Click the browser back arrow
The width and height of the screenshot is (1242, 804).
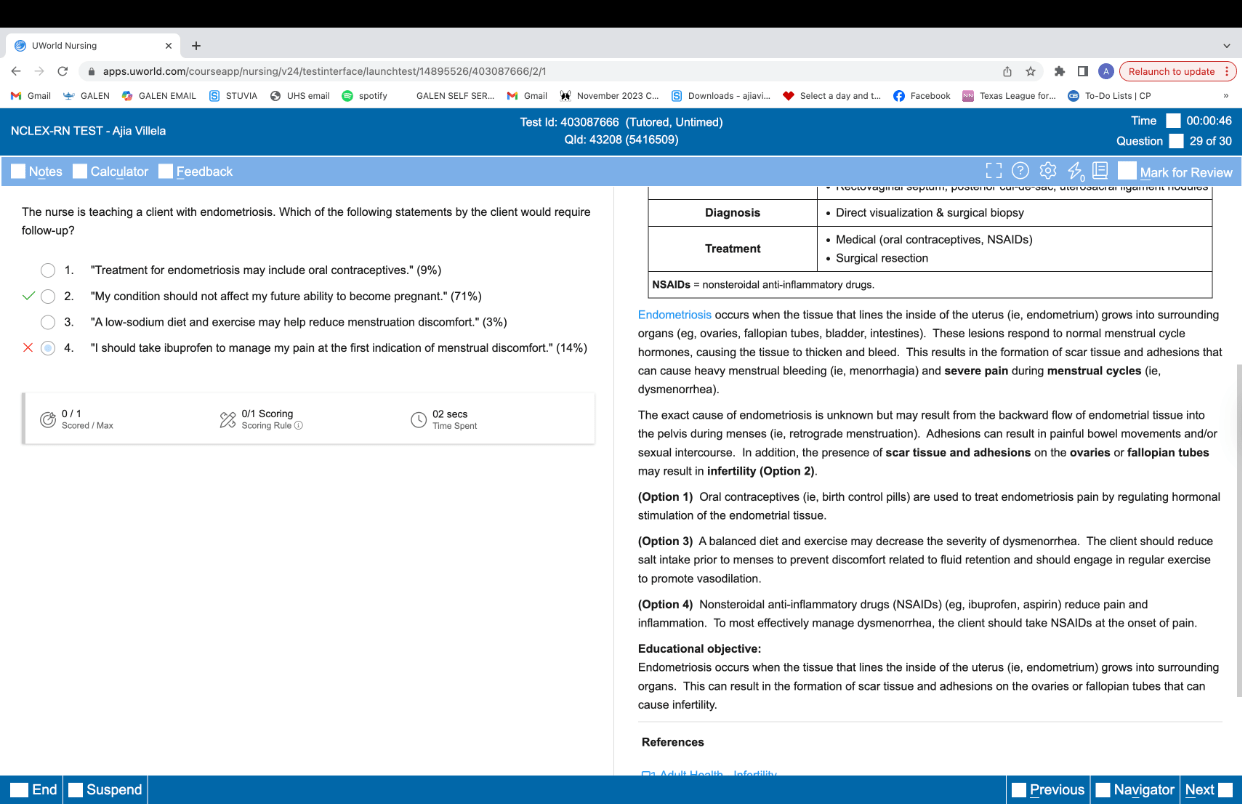(x=17, y=71)
